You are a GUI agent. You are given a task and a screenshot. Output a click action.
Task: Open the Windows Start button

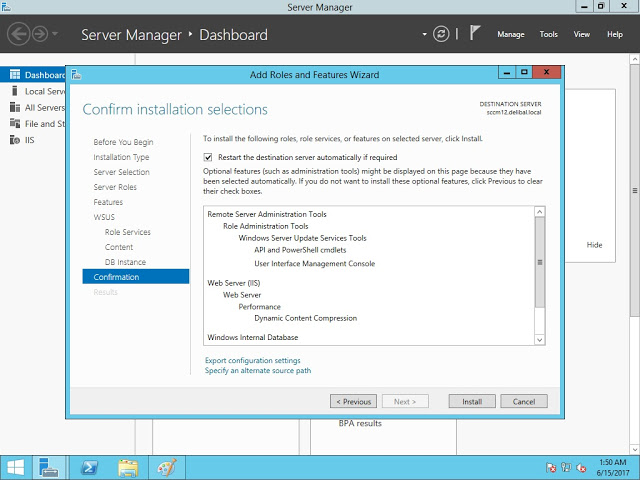(15, 467)
